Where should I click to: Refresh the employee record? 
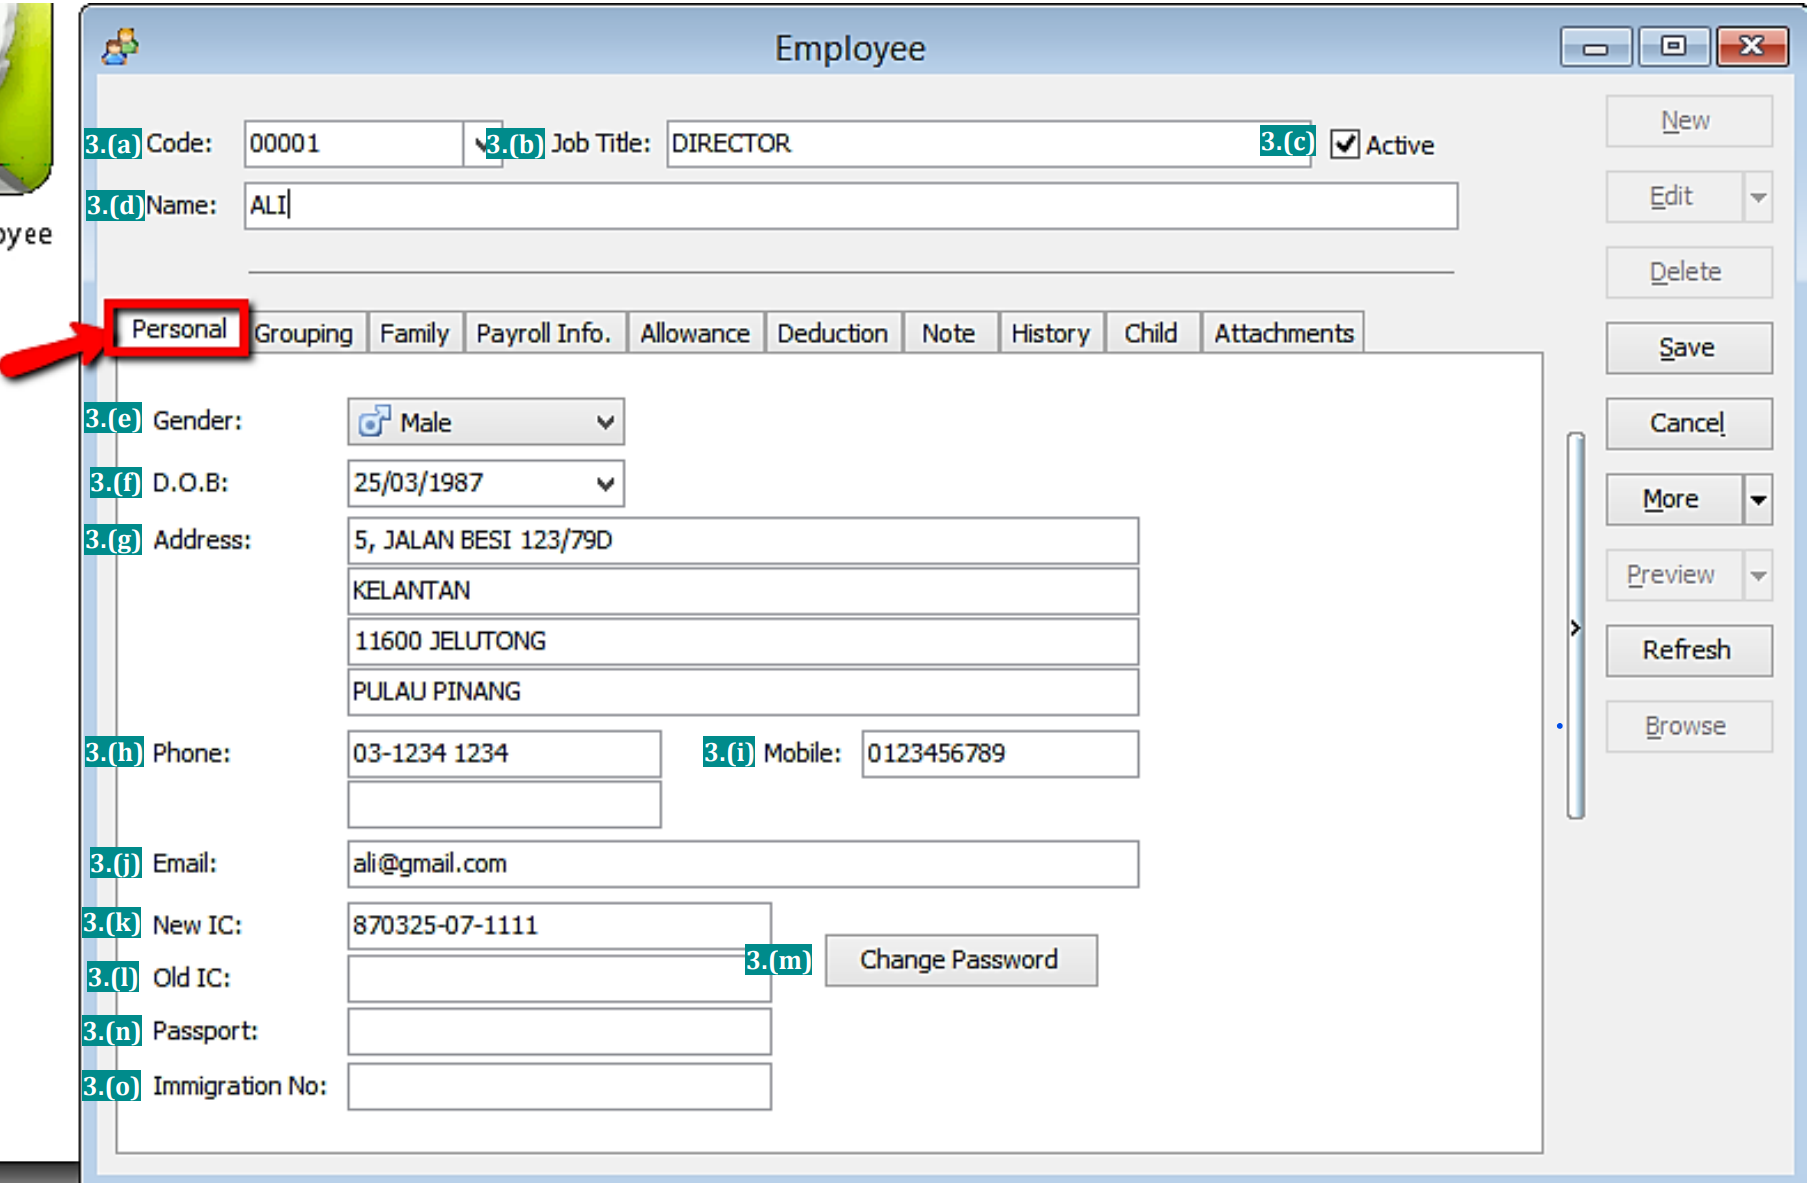1689,650
